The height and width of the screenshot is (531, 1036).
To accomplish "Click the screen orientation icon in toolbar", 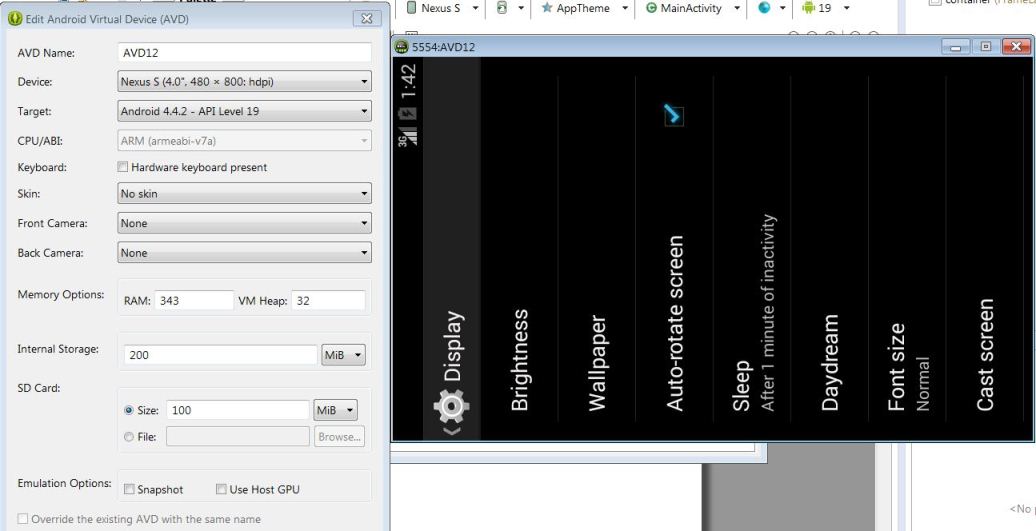I will [503, 8].
